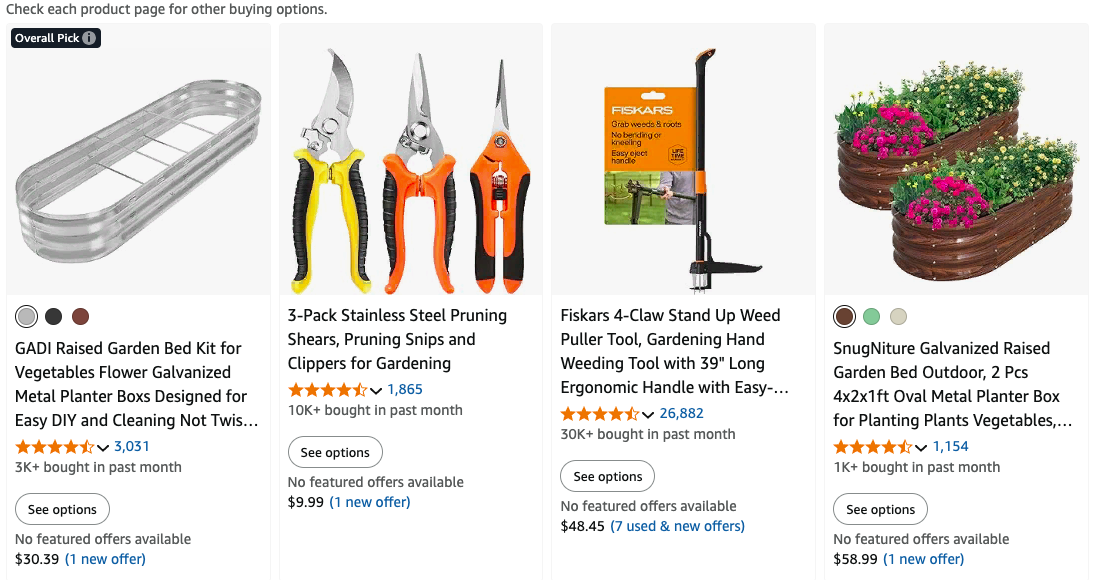This screenshot has width=1100, height=580.
Task: Expand the GADI garden bed rating dropdown
Action: click(103, 447)
